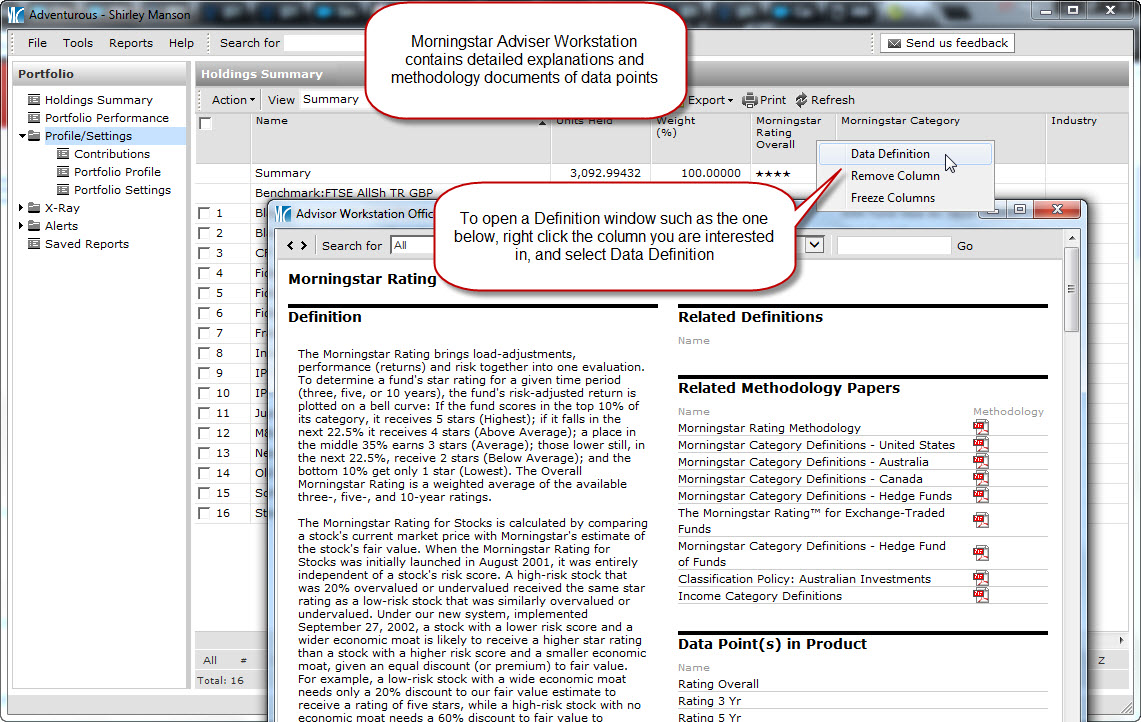Viewport: 1141px width, 722px height.
Task: Expand the X-Ray tree node
Action: click(22, 208)
